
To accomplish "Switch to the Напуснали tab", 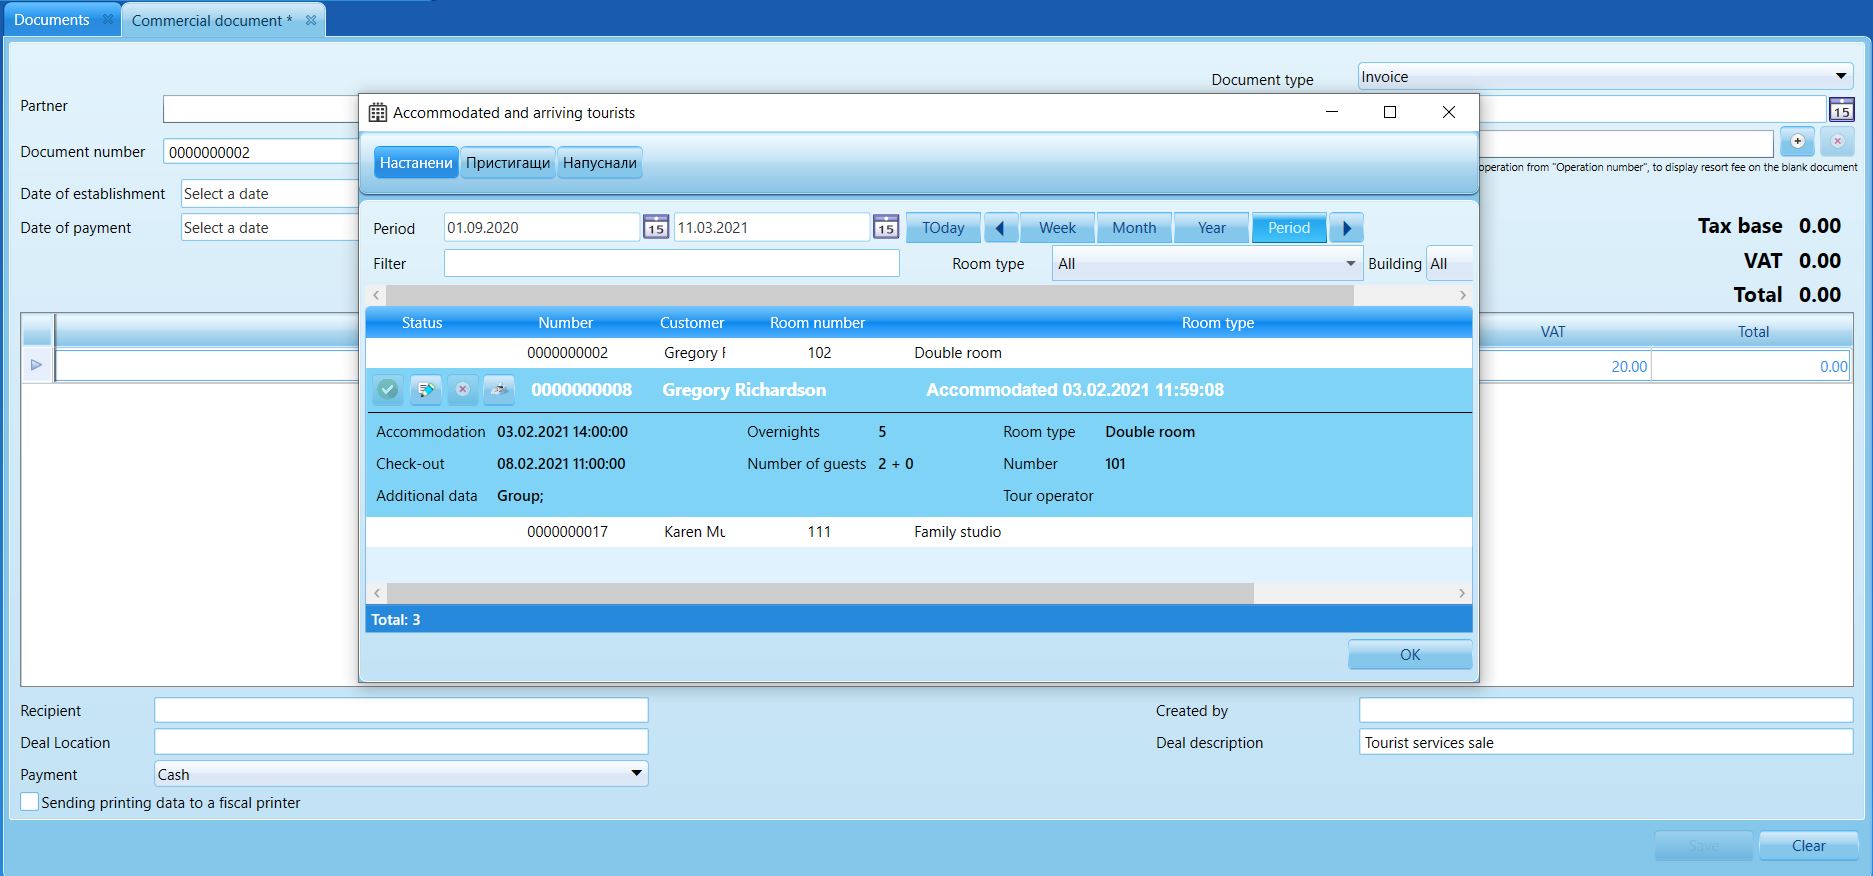I will click(x=599, y=163).
